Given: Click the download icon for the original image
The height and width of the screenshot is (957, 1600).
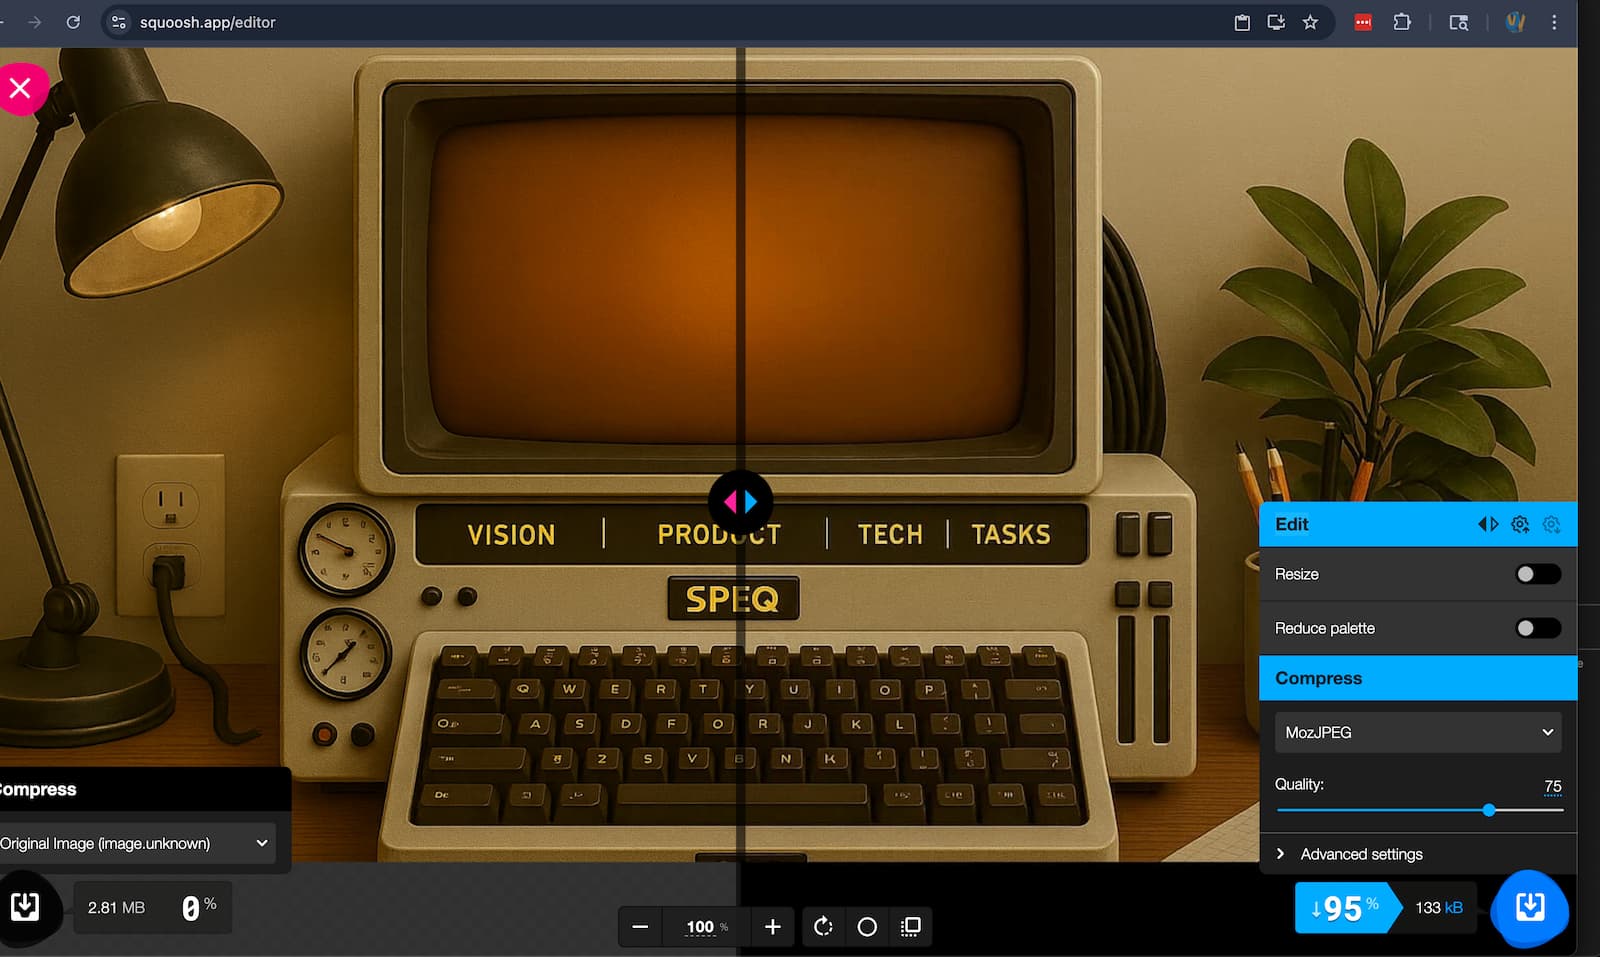Looking at the screenshot, I should pyautogui.click(x=24, y=907).
